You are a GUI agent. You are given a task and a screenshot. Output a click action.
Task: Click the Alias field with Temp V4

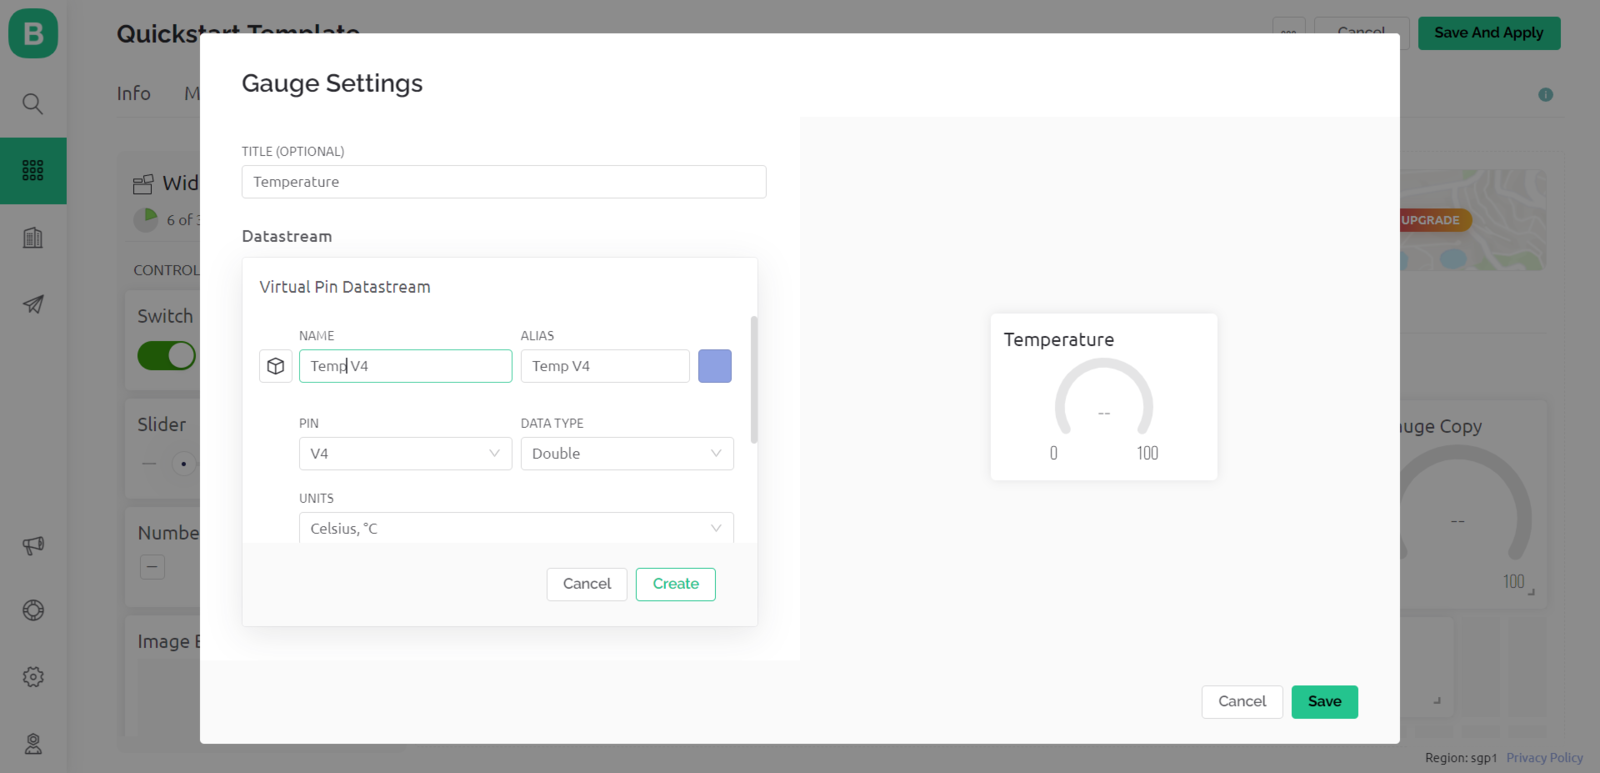(x=605, y=366)
